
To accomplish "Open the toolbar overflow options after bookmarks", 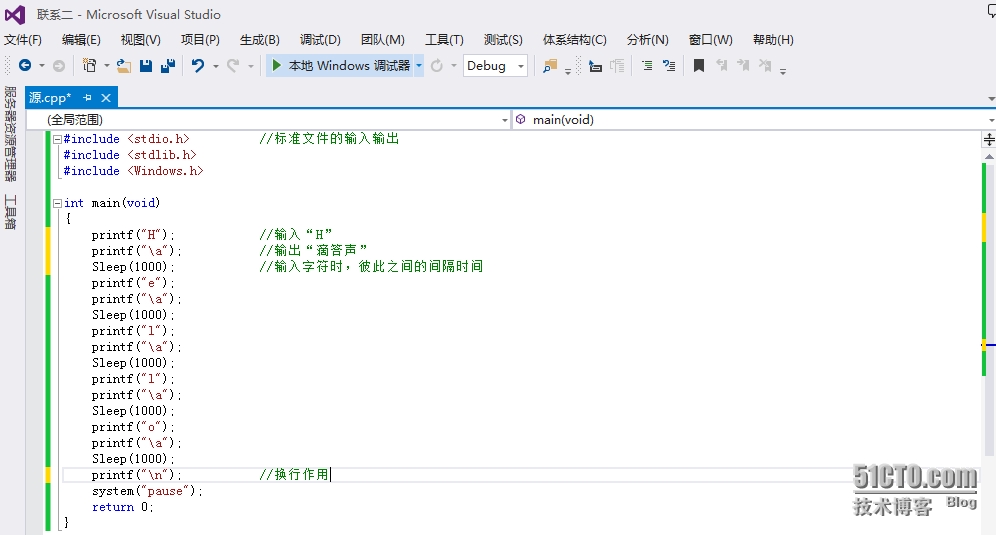I will click(x=783, y=71).
